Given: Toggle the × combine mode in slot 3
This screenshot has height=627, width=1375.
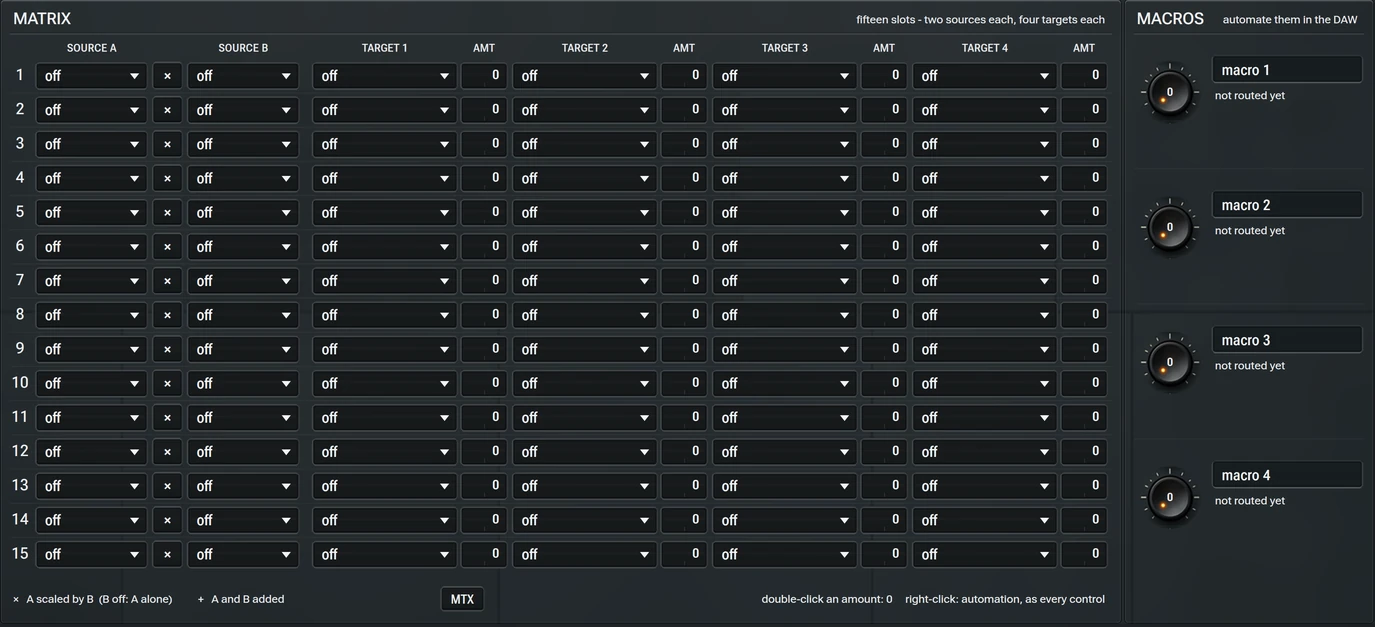Looking at the screenshot, I should pyautogui.click(x=167, y=144).
